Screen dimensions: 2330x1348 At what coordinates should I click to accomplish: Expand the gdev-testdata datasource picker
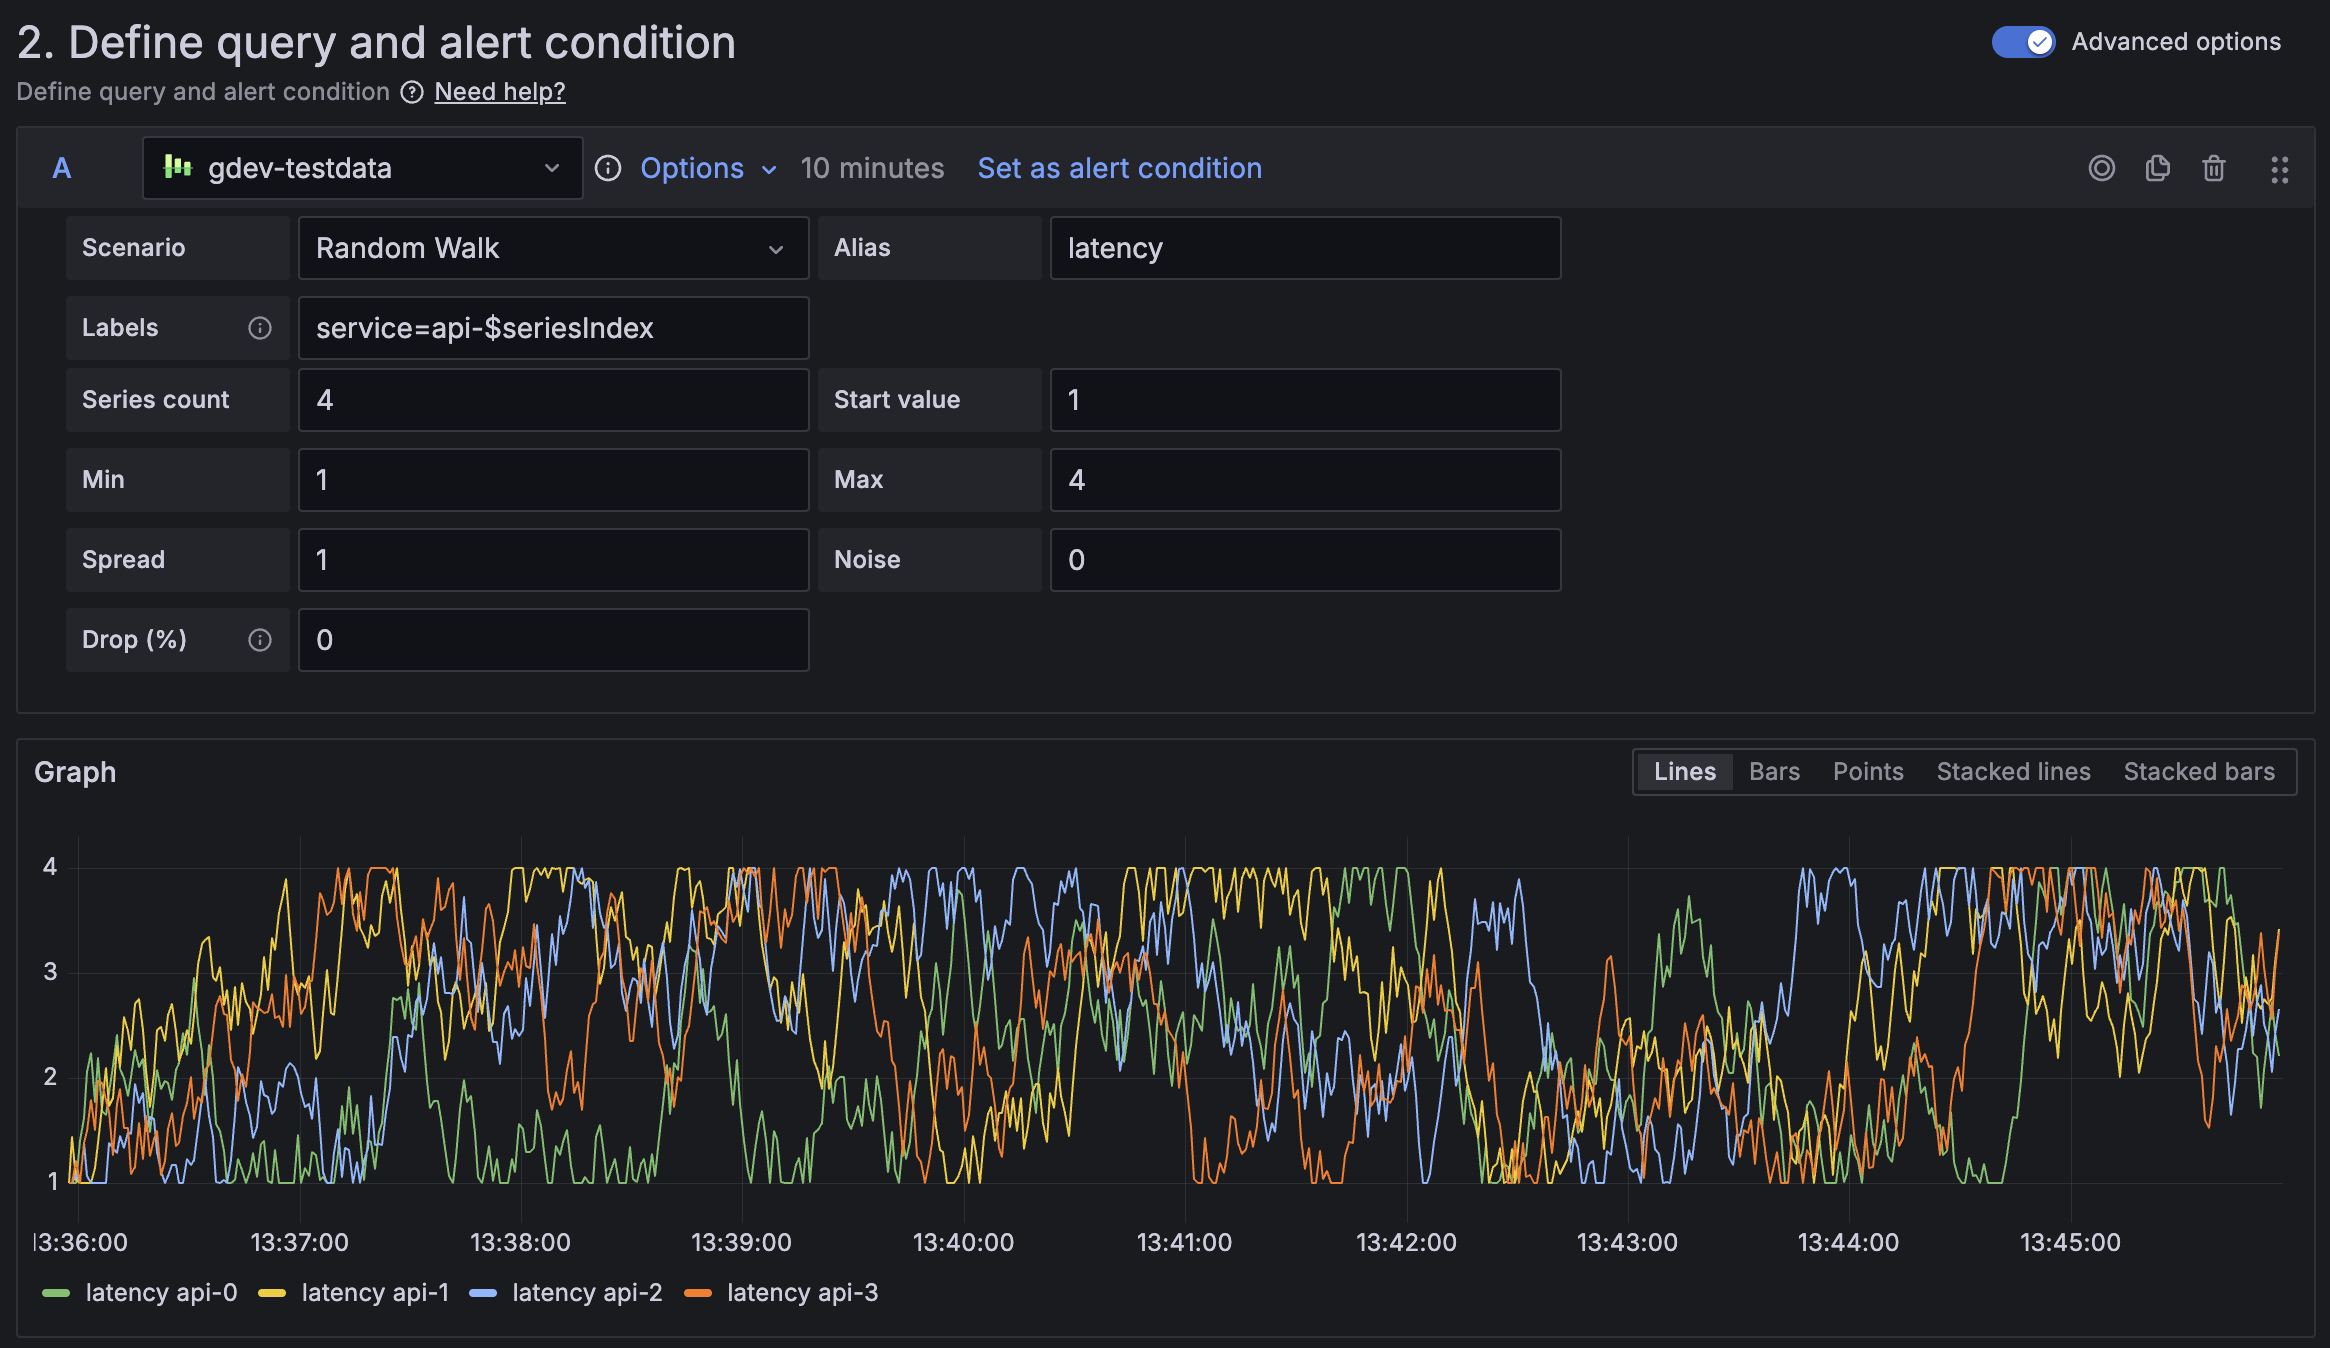click(552, 167)
